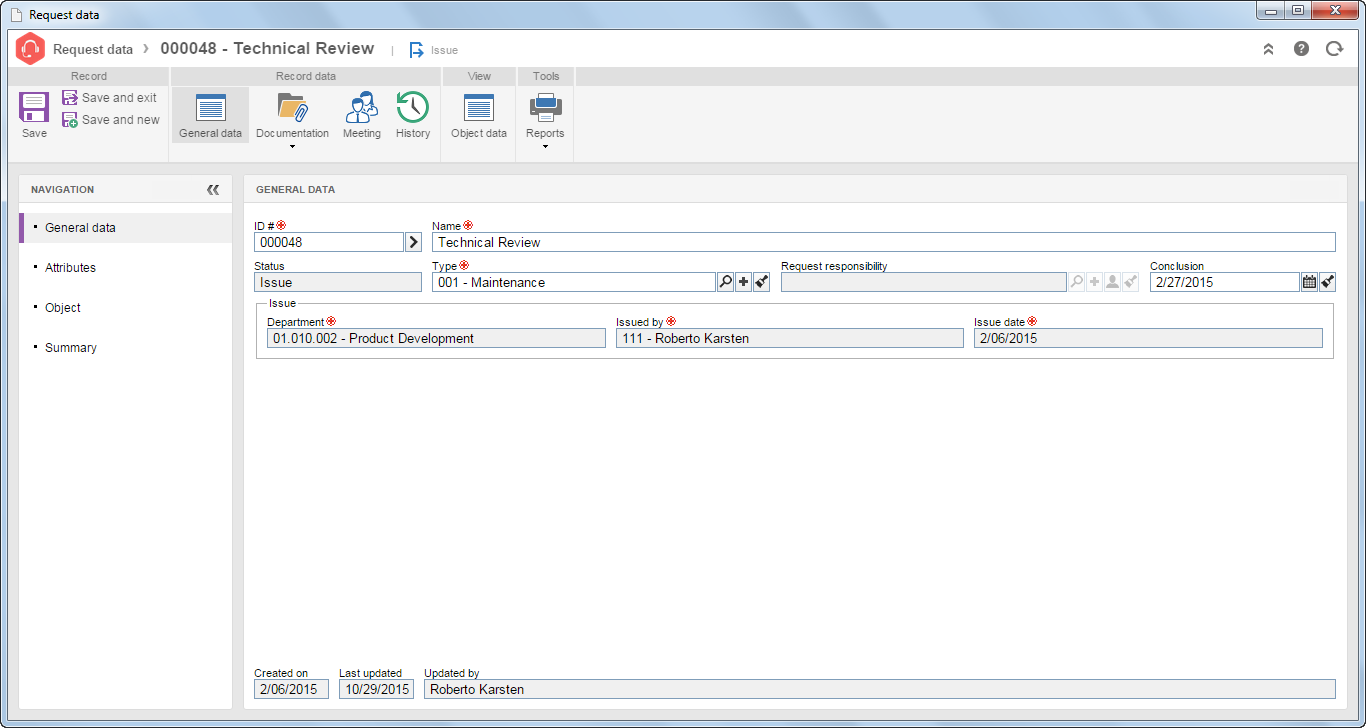Click Save and new
The image size is (1366, 728).
[110, 120]
